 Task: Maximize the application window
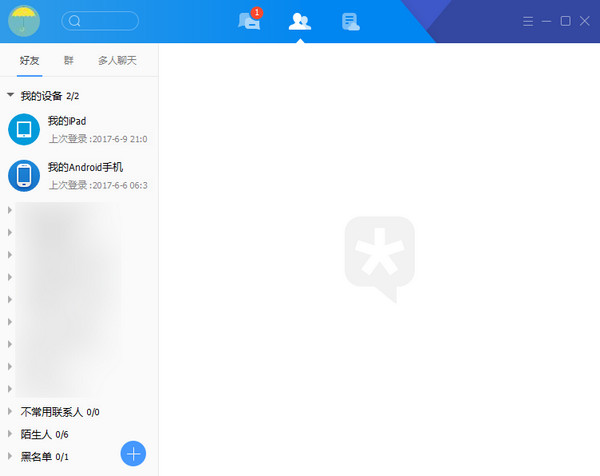(x=565, y=21)
